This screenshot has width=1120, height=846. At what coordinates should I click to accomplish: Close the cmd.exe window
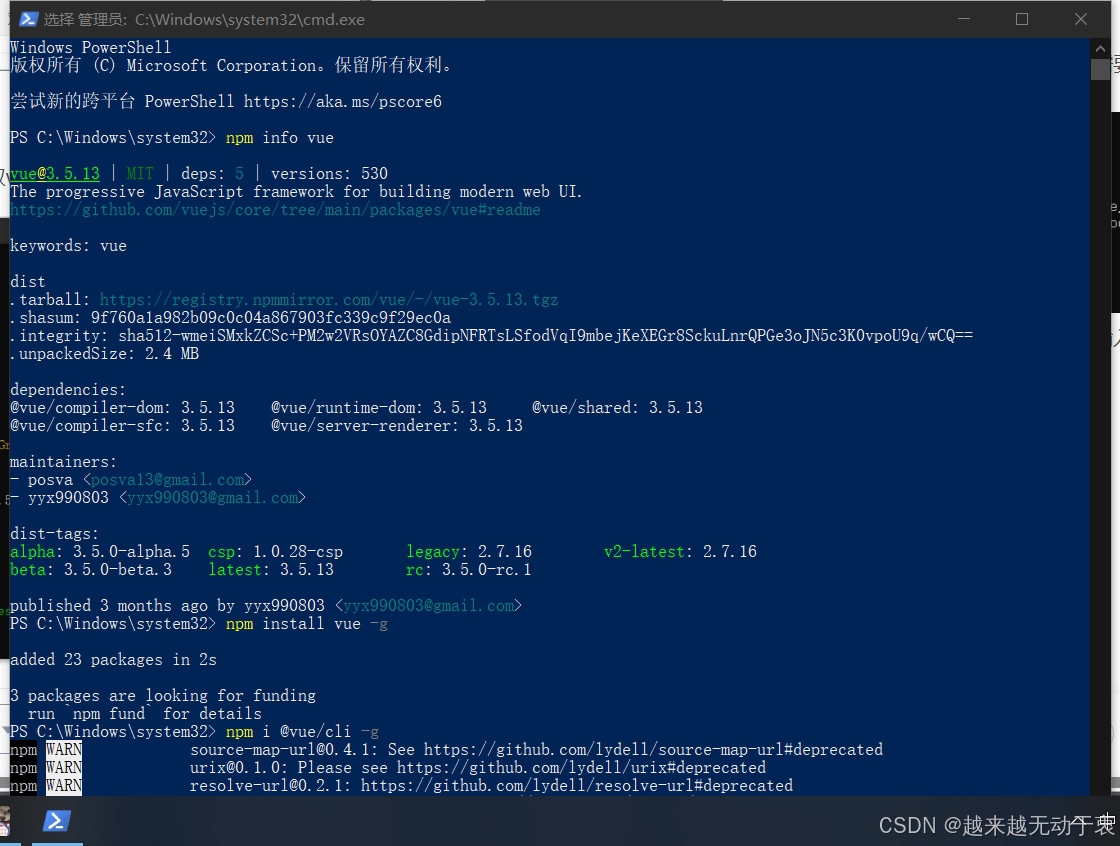1081,19
